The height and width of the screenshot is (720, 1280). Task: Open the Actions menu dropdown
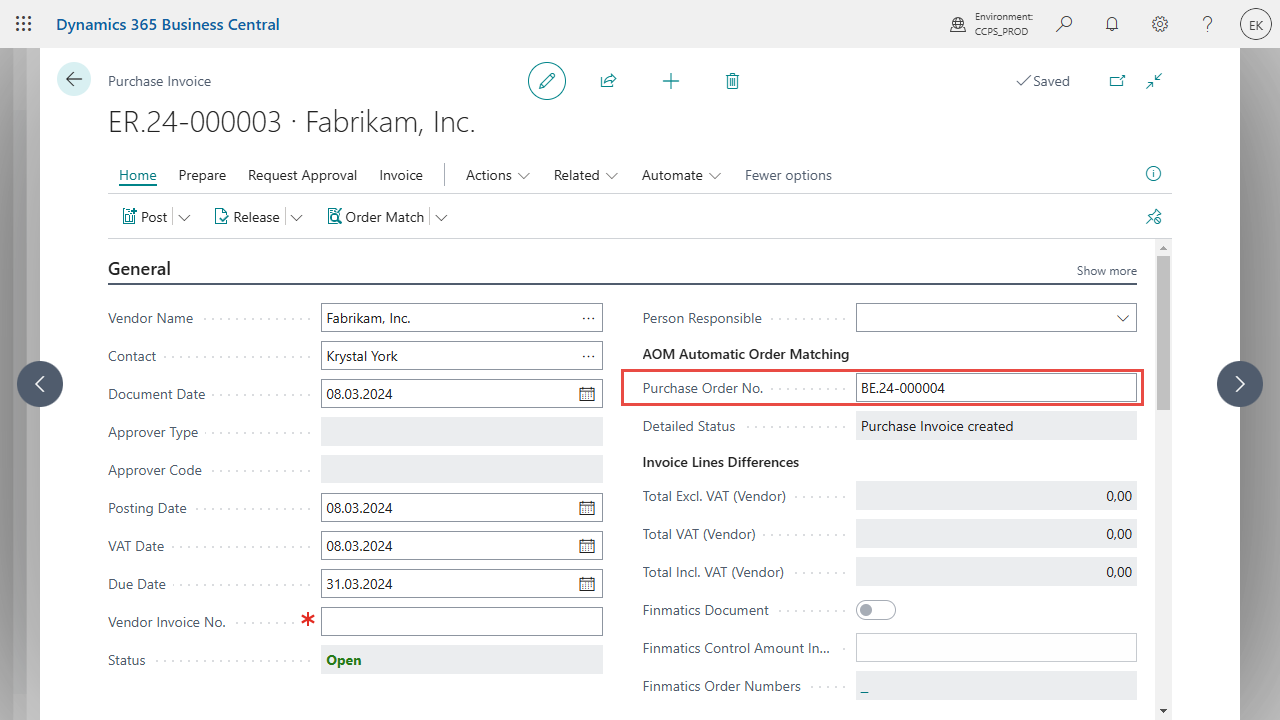pyautogui.click(x=497, y=175)
